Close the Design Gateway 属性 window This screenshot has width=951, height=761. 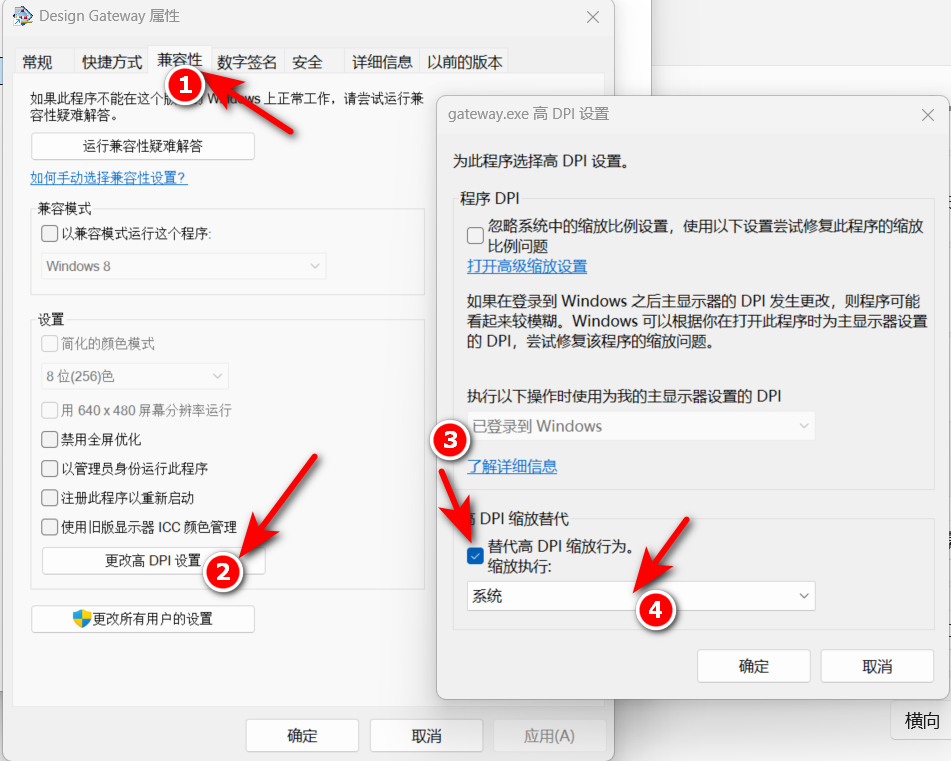coord(593,17)
